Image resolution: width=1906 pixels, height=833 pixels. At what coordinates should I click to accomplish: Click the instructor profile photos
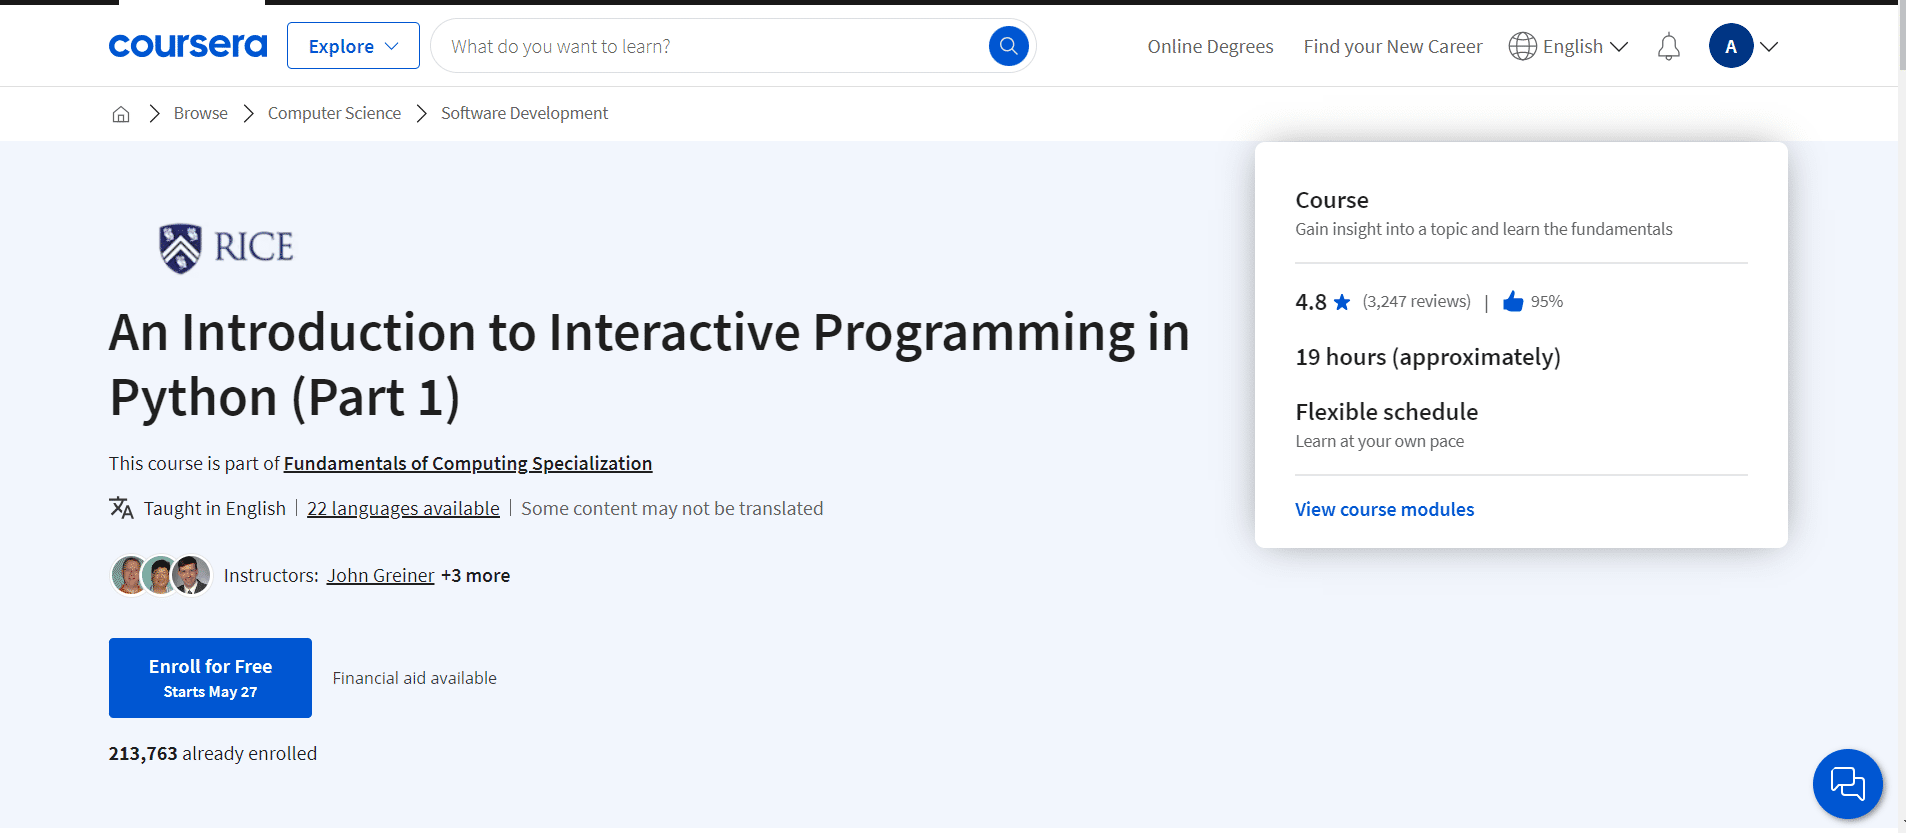pyautogui.click(x=161, y=575)
